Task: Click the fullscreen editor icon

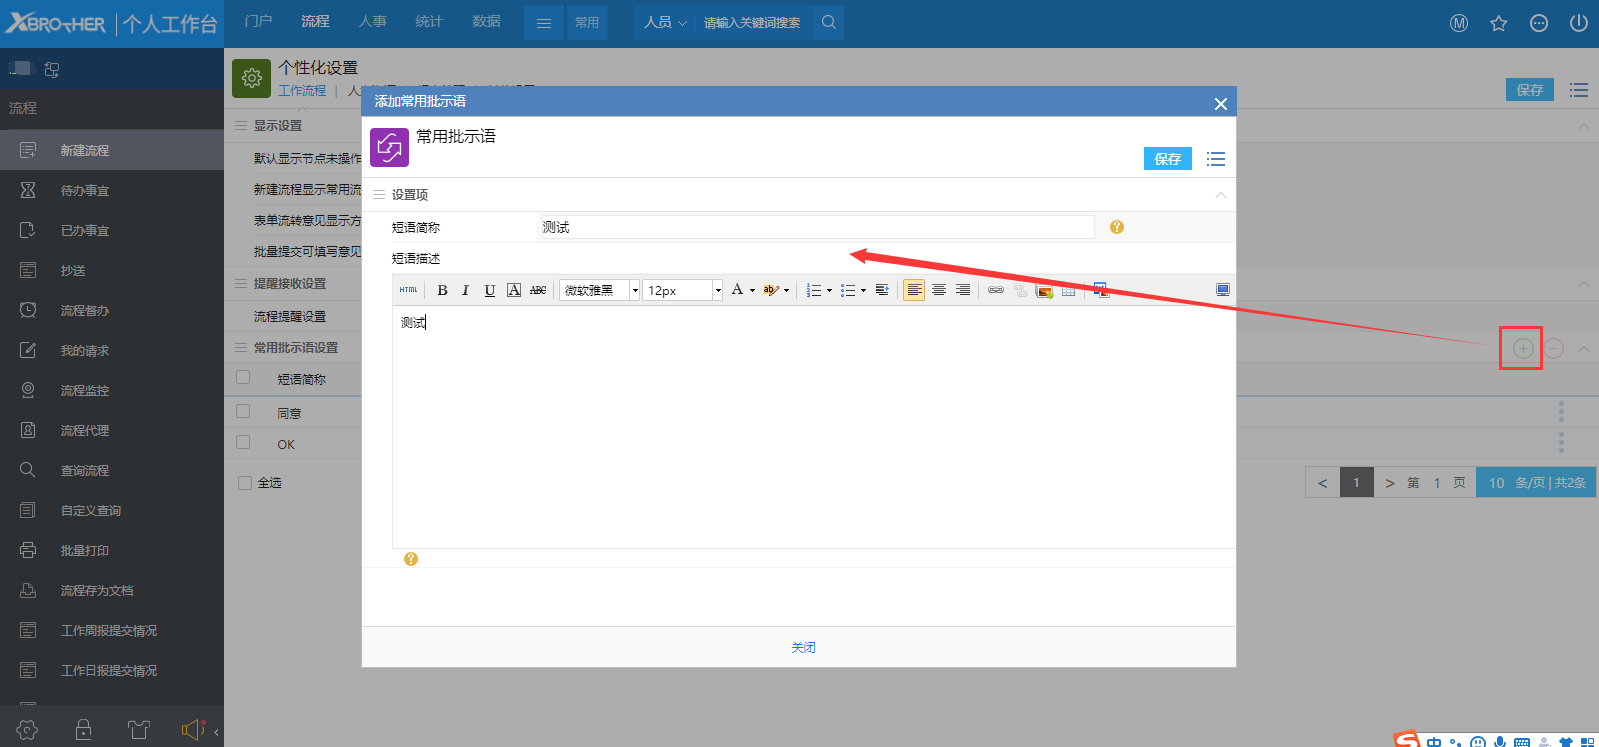Action: click(x=1222, y=290)
